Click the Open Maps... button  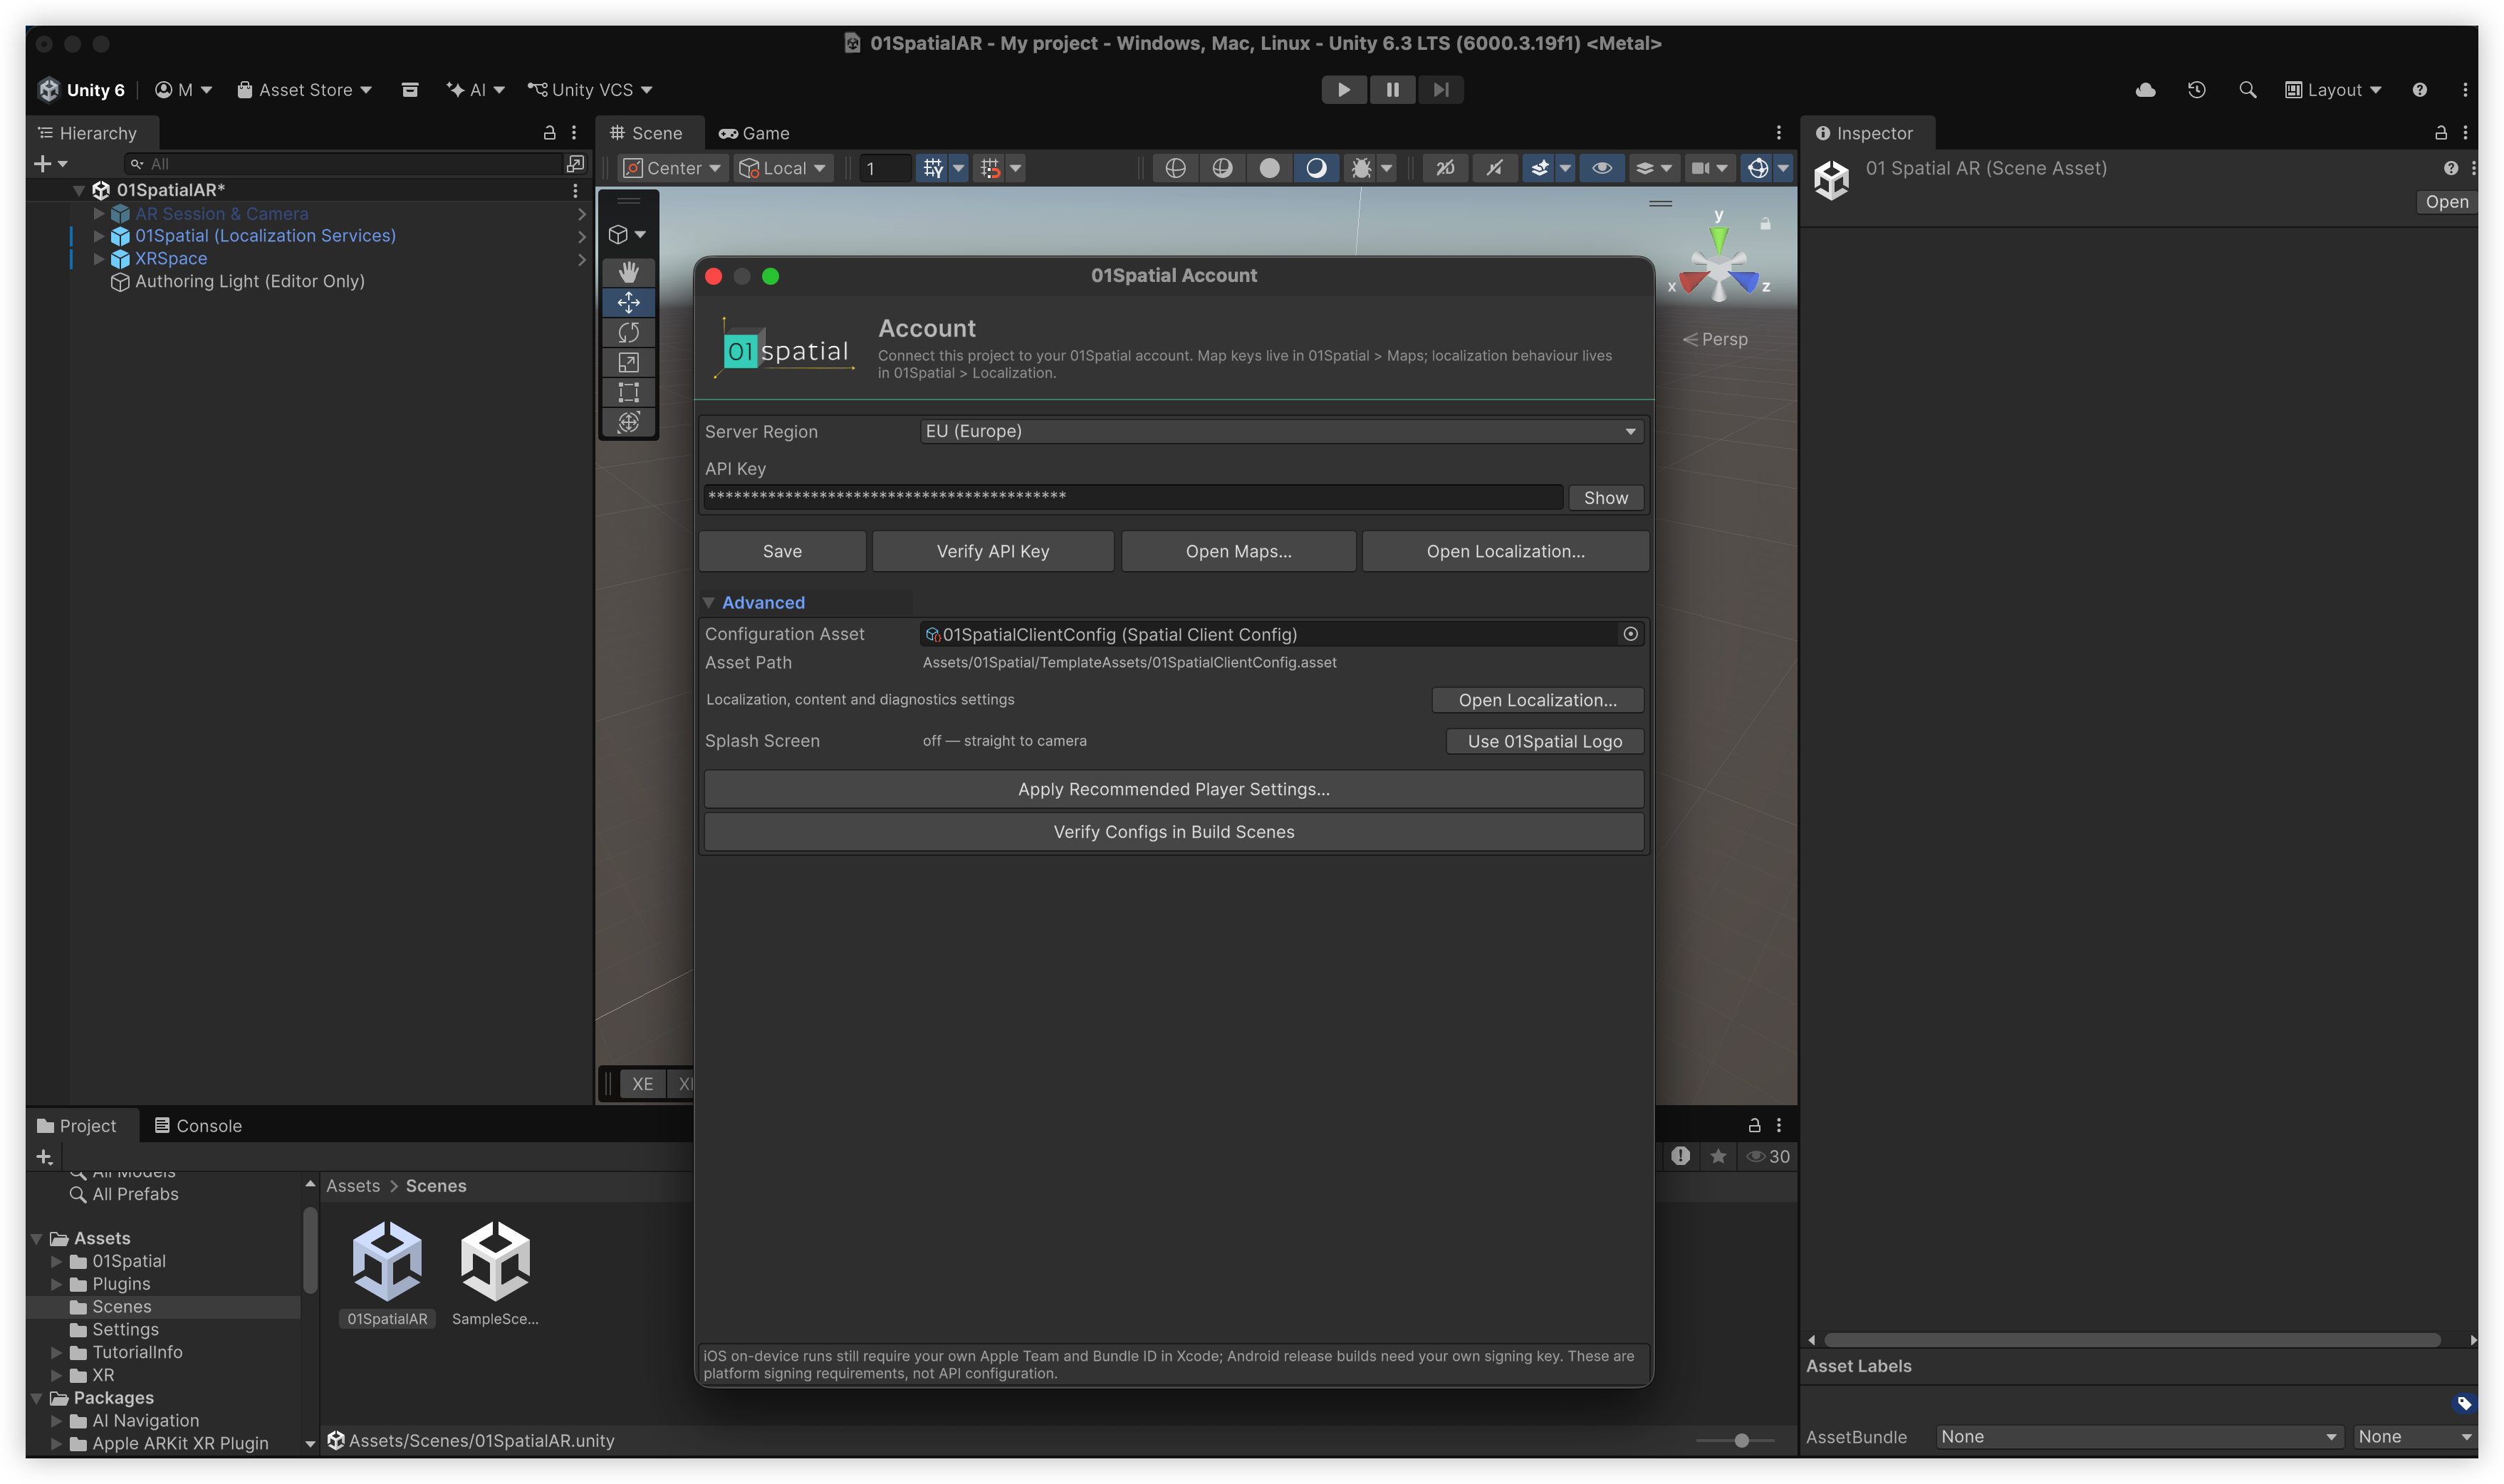(x=1238, y=551)
